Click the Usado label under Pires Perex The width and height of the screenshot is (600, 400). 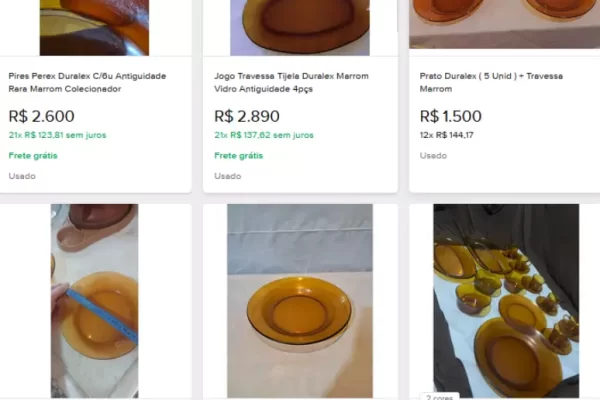coord(22,176)
